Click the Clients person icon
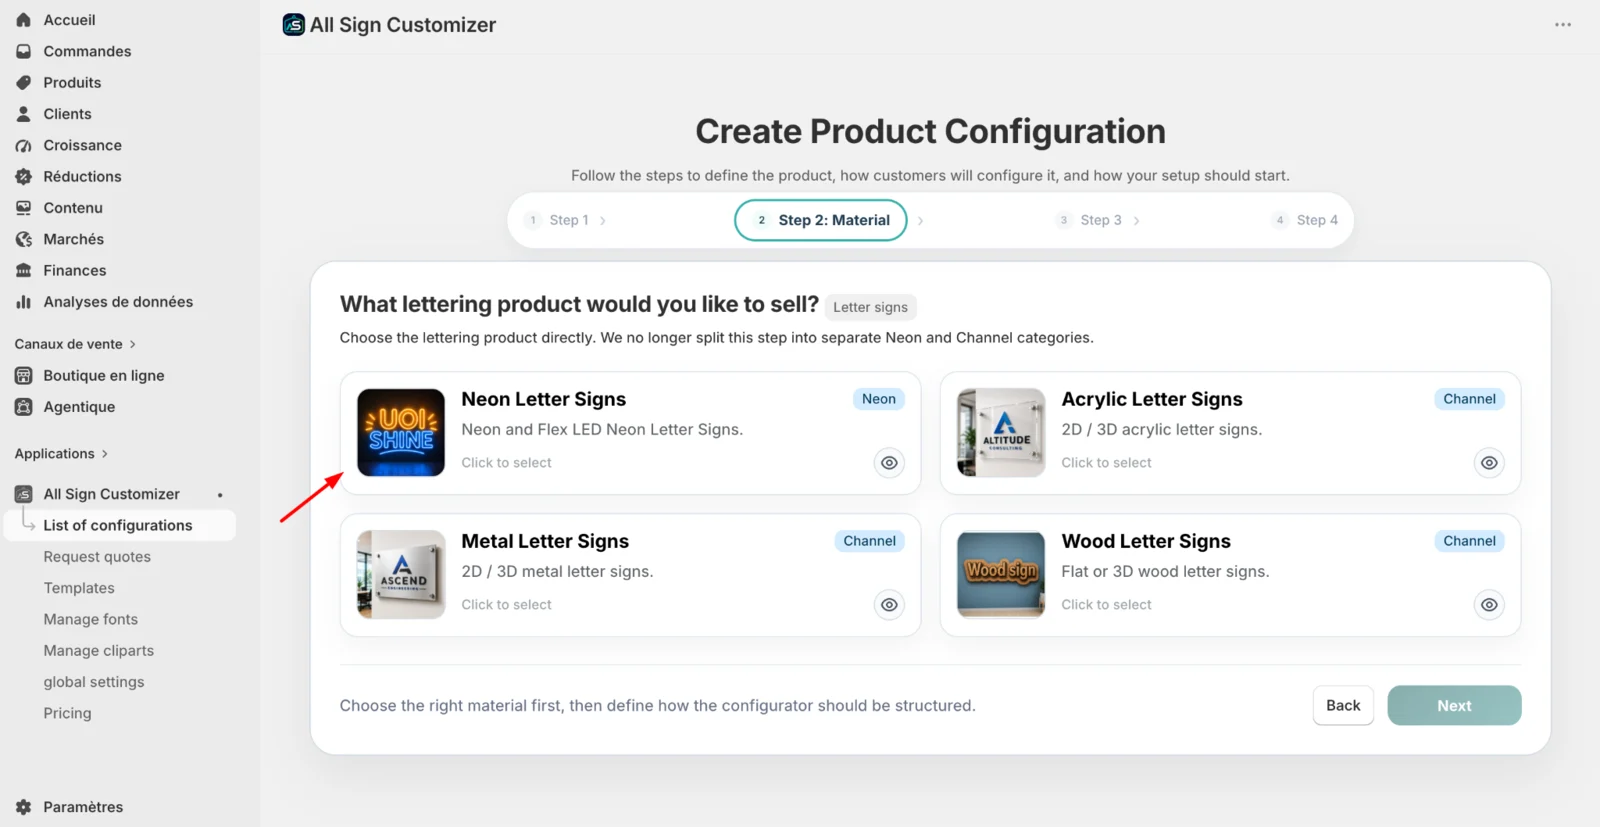 click(24, 114)
